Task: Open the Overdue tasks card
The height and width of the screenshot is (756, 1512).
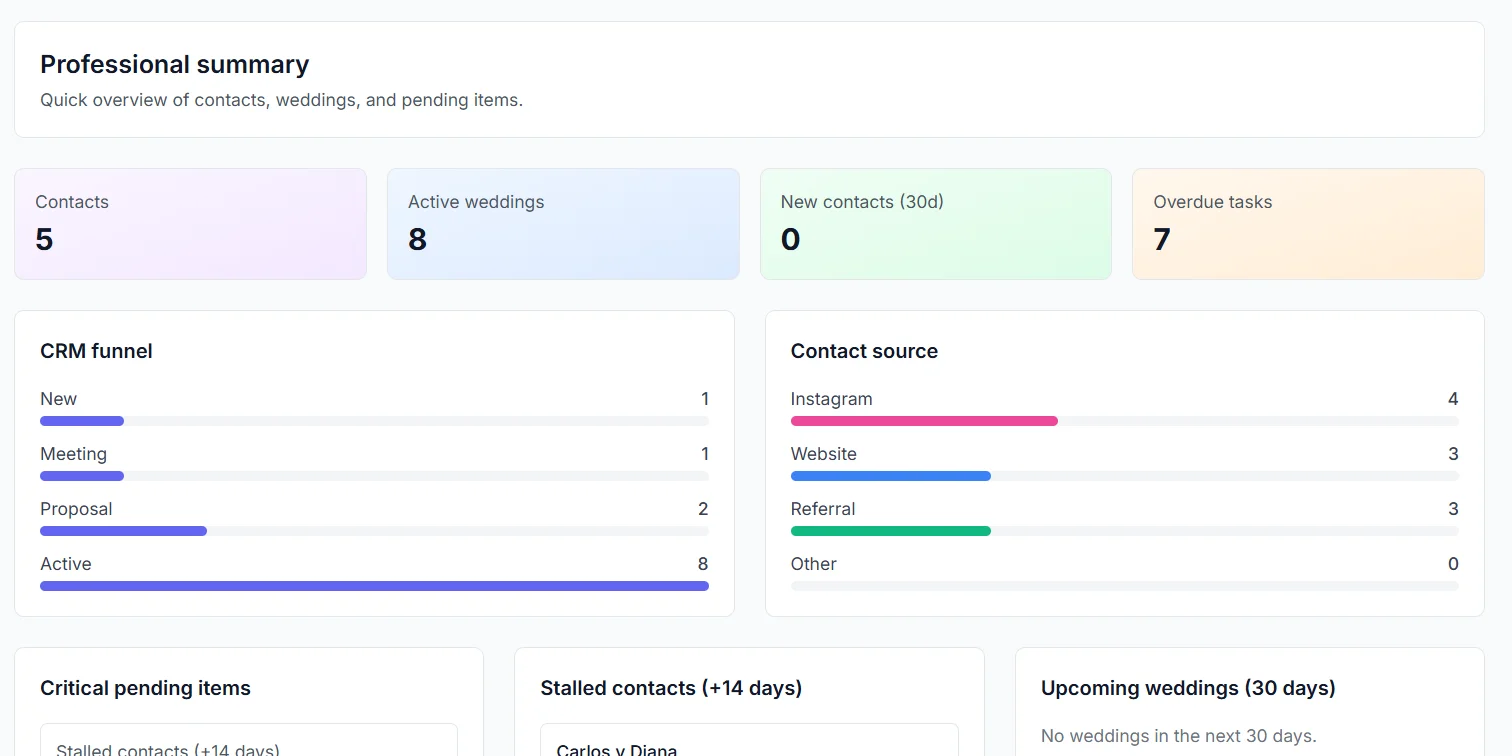Action: click(x=1308, y=224)
